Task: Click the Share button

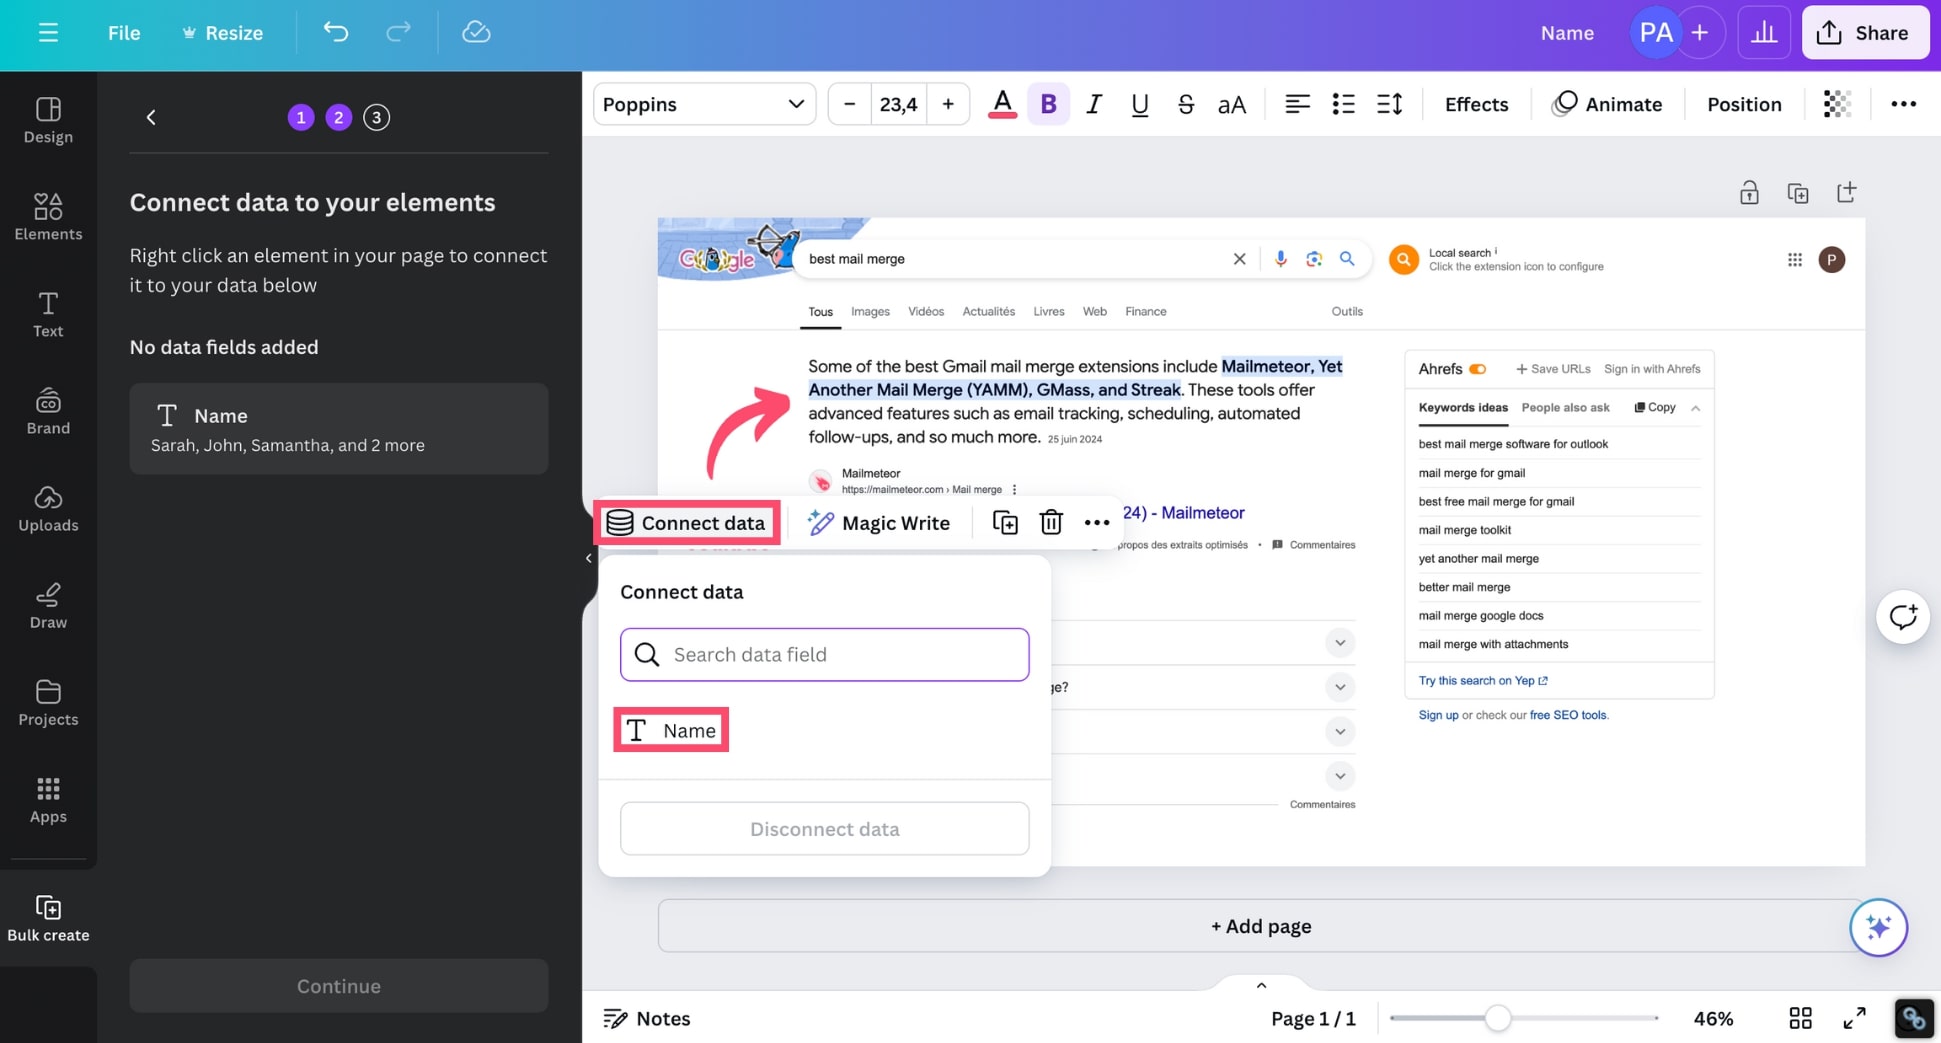Action: click(1865, 33)
